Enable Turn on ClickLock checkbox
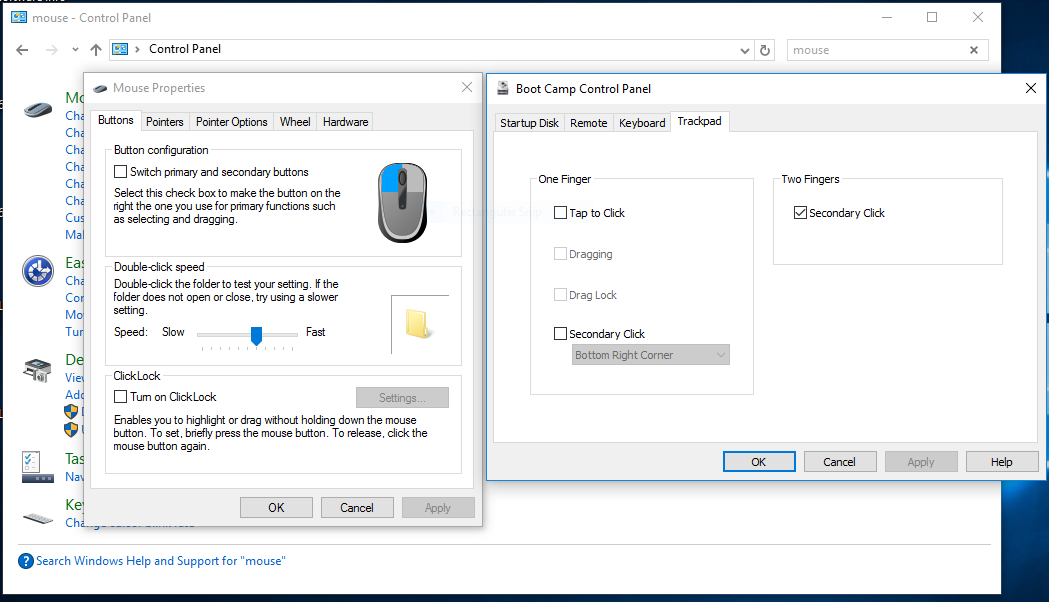The width and height of the screenshot is (1049, 602). (x=120, y=397)
